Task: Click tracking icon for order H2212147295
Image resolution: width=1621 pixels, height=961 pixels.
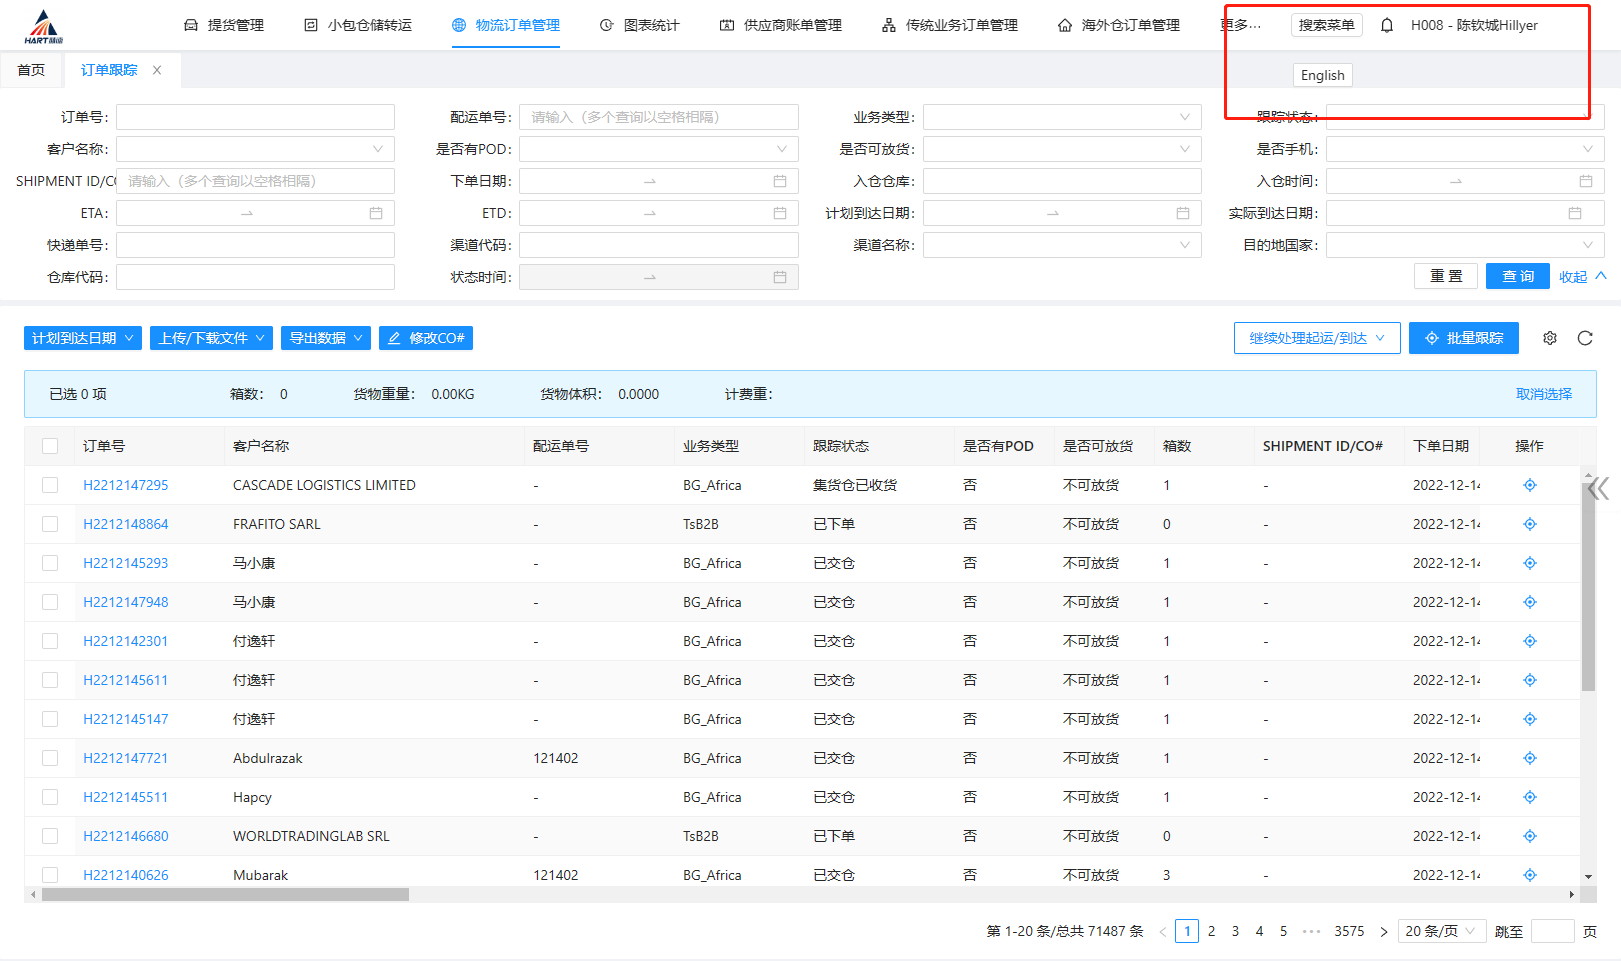Action: pyautogui.click(x=1529, y=485)
